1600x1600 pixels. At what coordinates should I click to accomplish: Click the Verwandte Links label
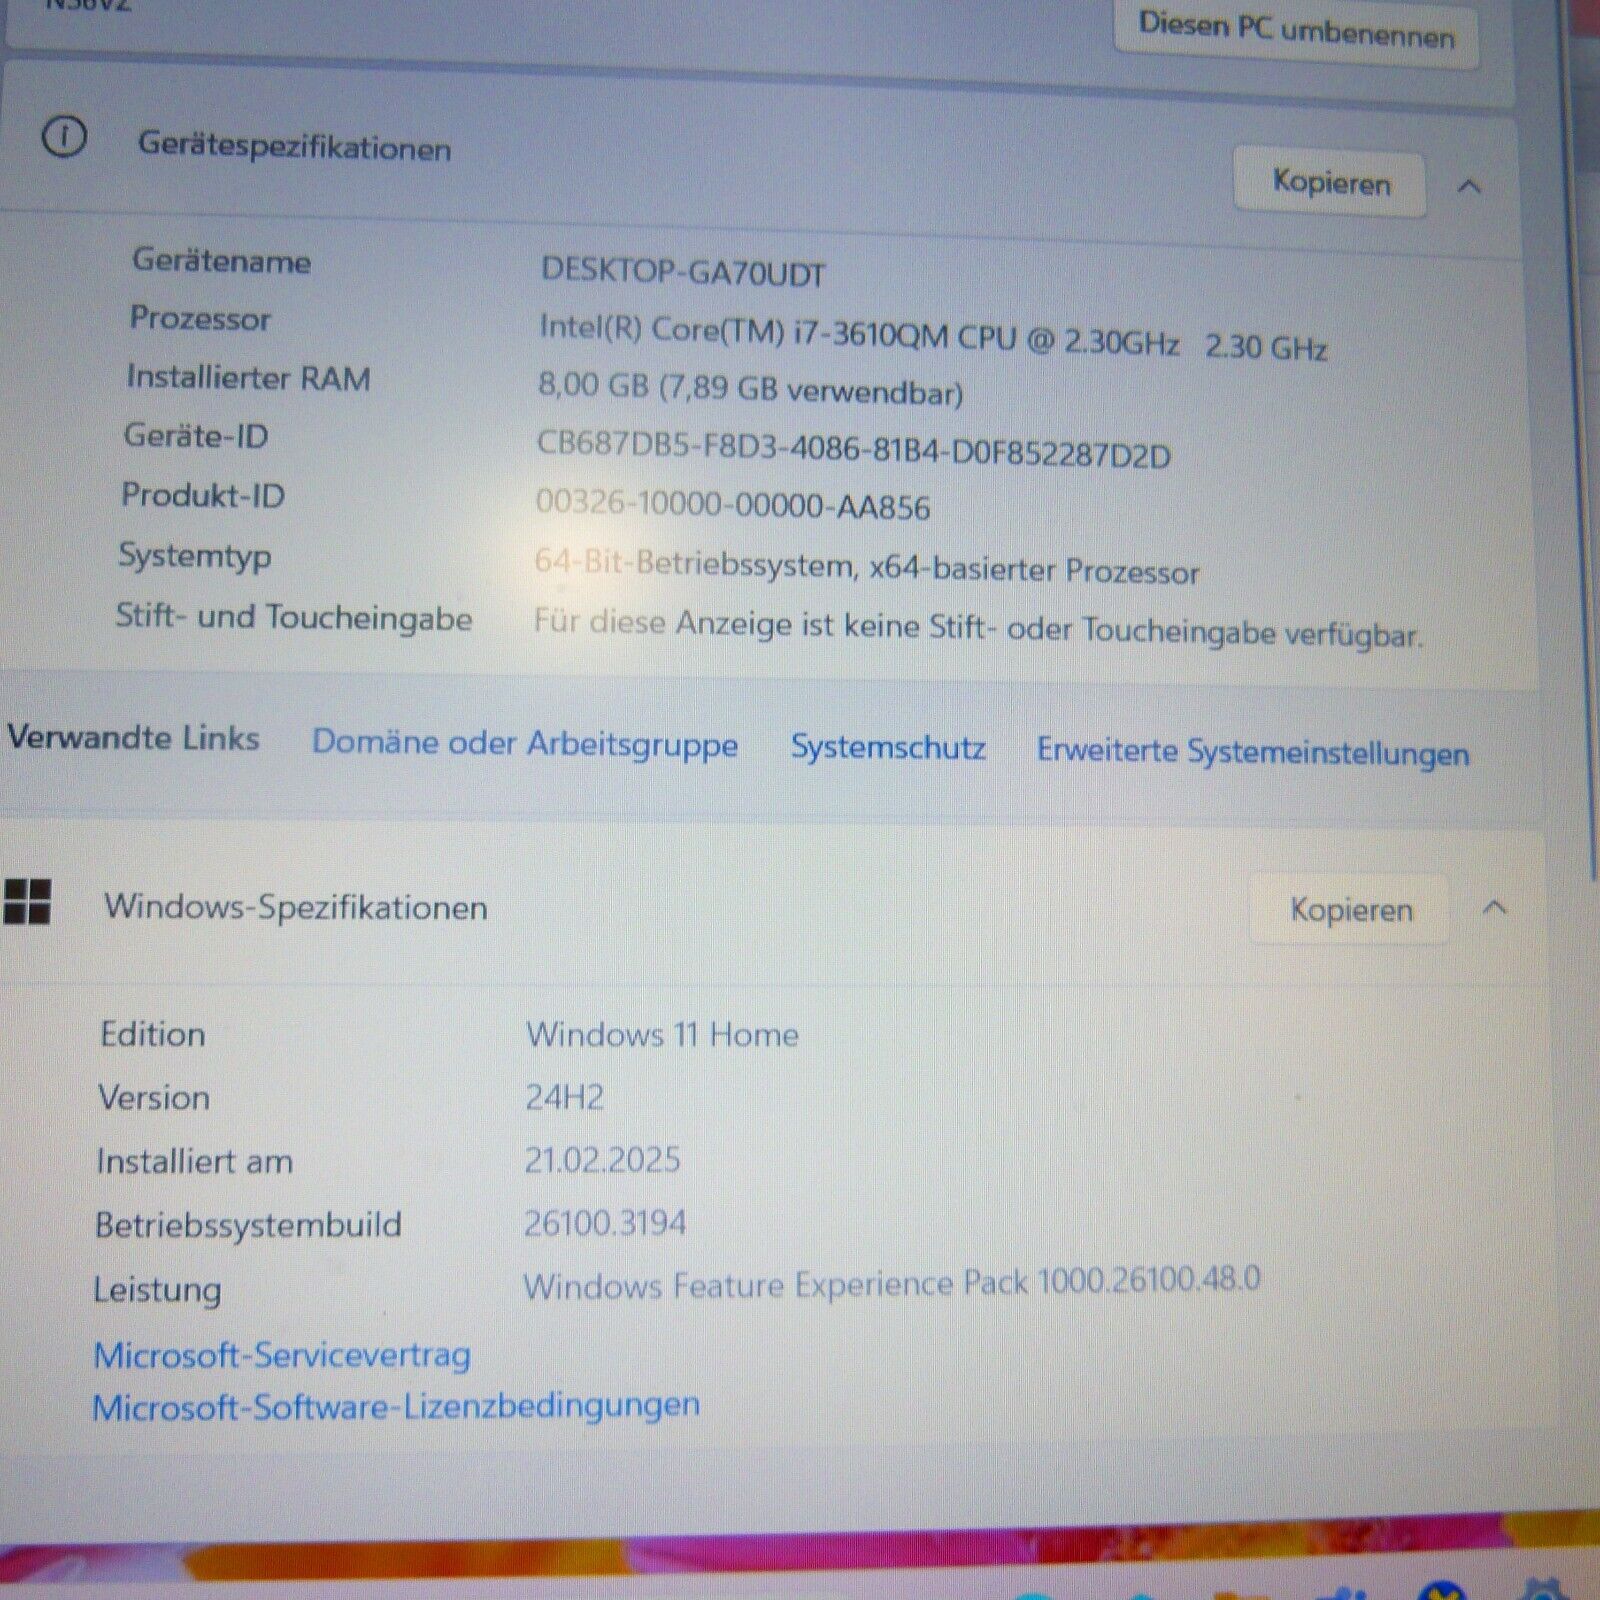pyautogui.click(x=133, y=738)
